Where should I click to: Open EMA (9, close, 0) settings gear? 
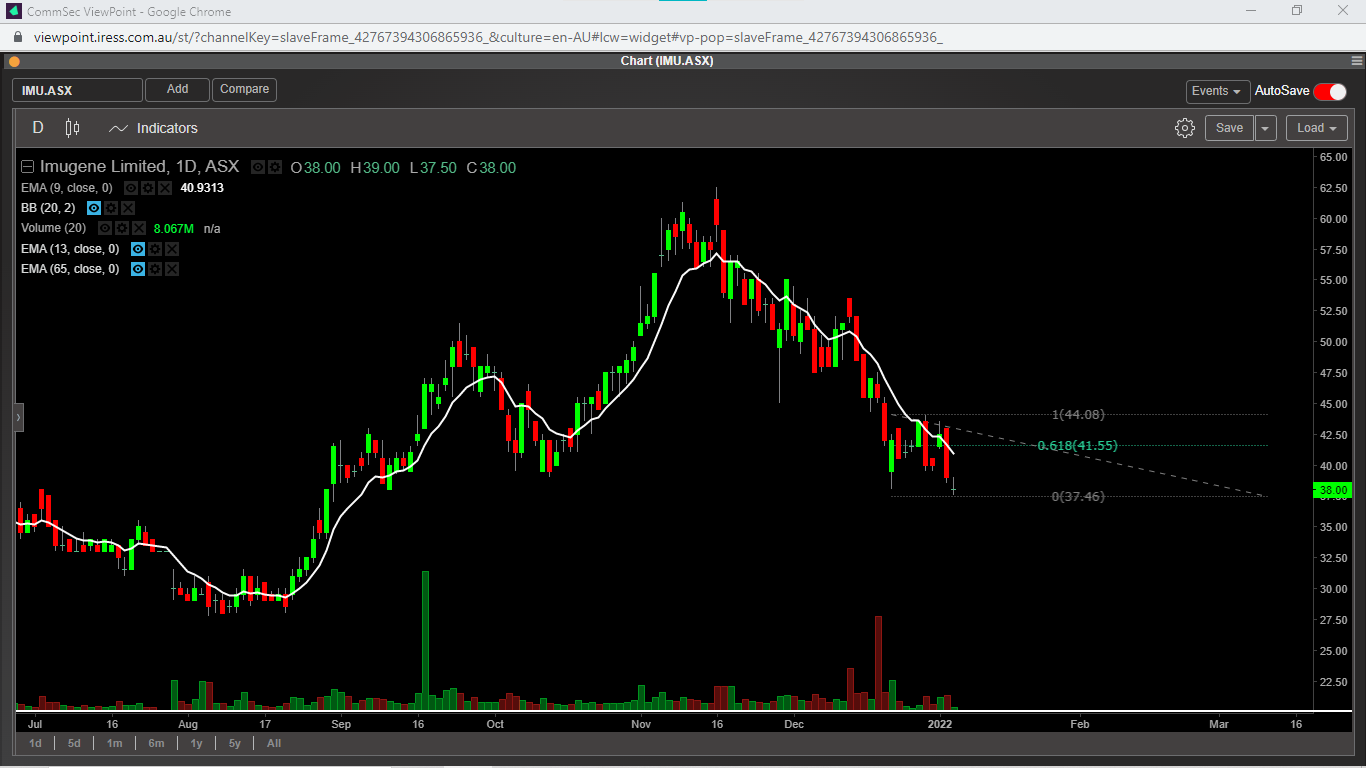click(148, 188)
